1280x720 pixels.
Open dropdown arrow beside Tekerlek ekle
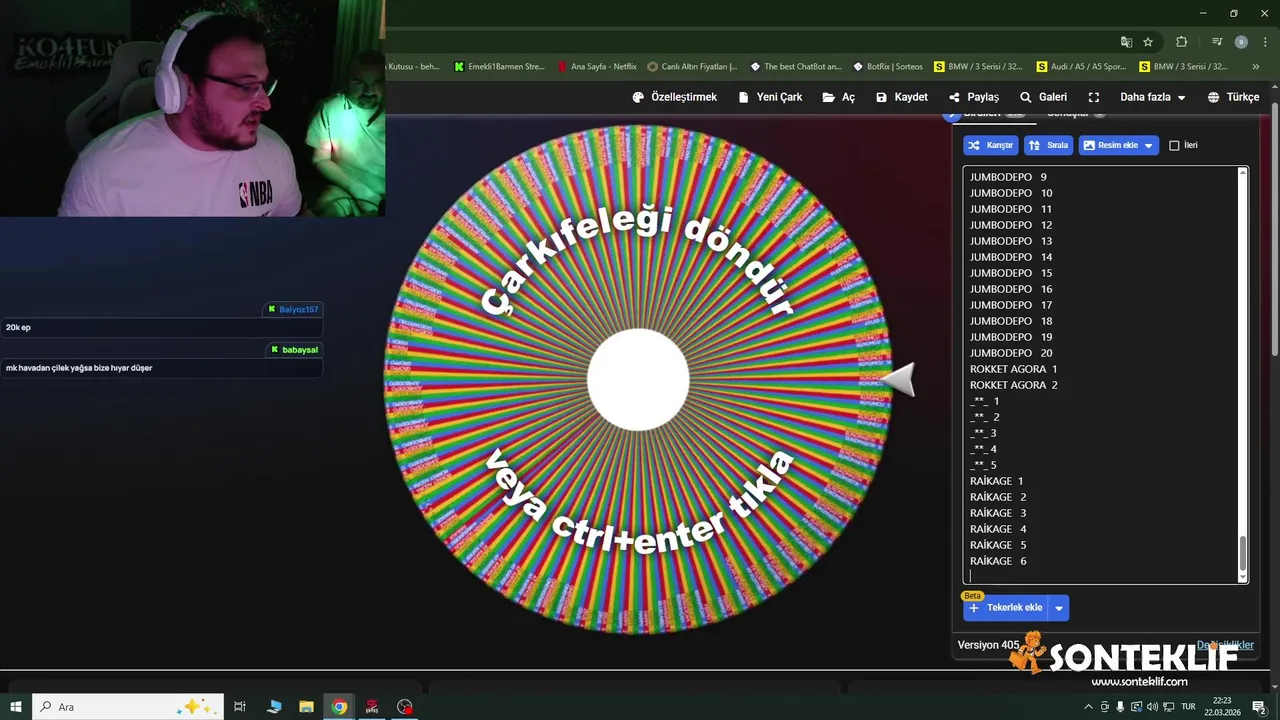(x=1059, y=608)
